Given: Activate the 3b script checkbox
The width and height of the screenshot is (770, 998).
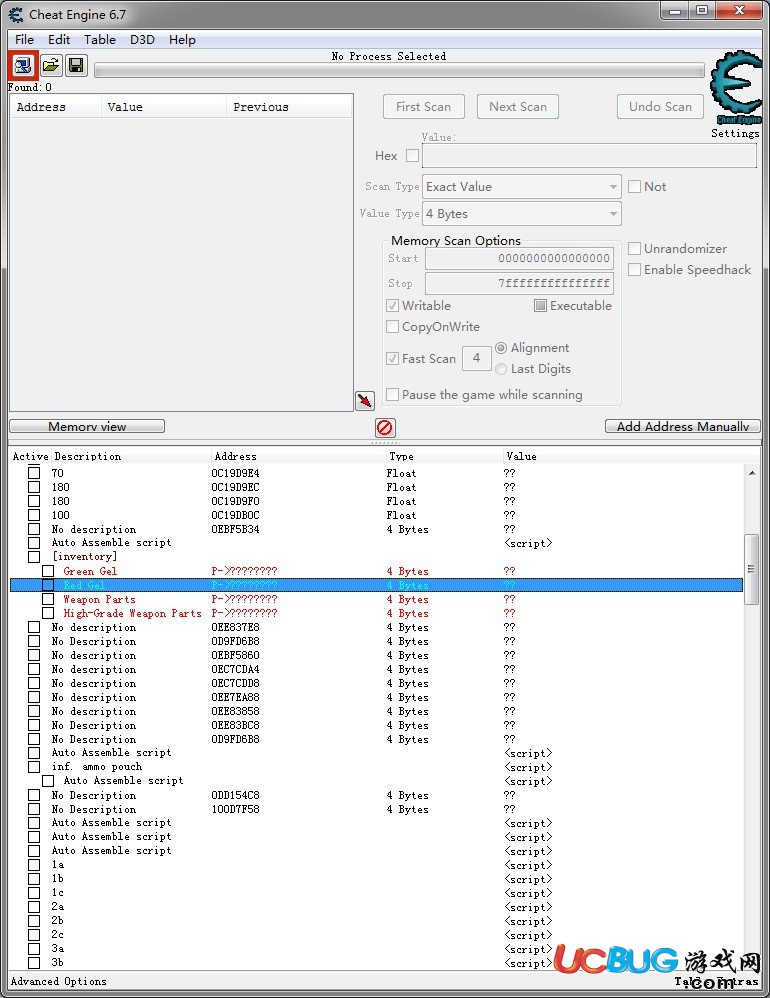Looking at the screenshot, I should tap(34, 962).
